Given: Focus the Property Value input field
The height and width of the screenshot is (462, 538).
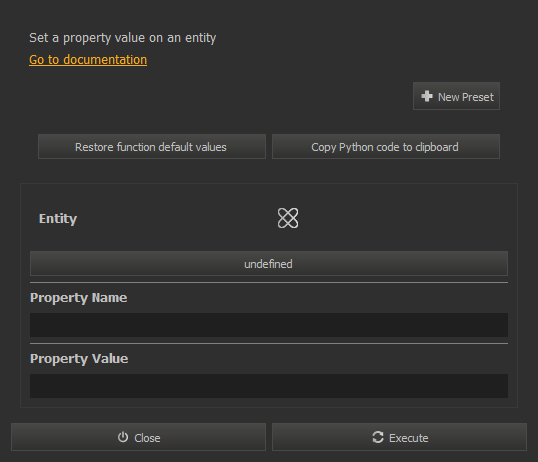Looking at the screenshot, I should click(269, 386).
